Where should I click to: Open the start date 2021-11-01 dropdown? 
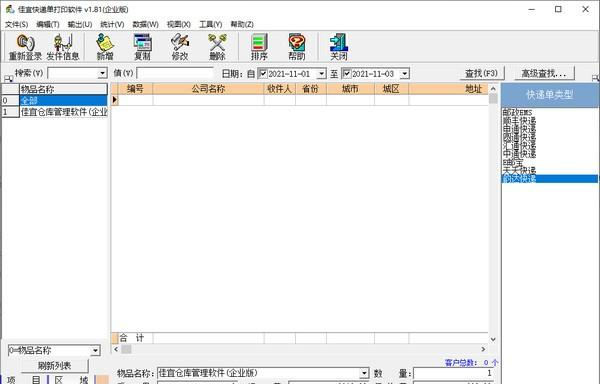(x=321, y=73)
